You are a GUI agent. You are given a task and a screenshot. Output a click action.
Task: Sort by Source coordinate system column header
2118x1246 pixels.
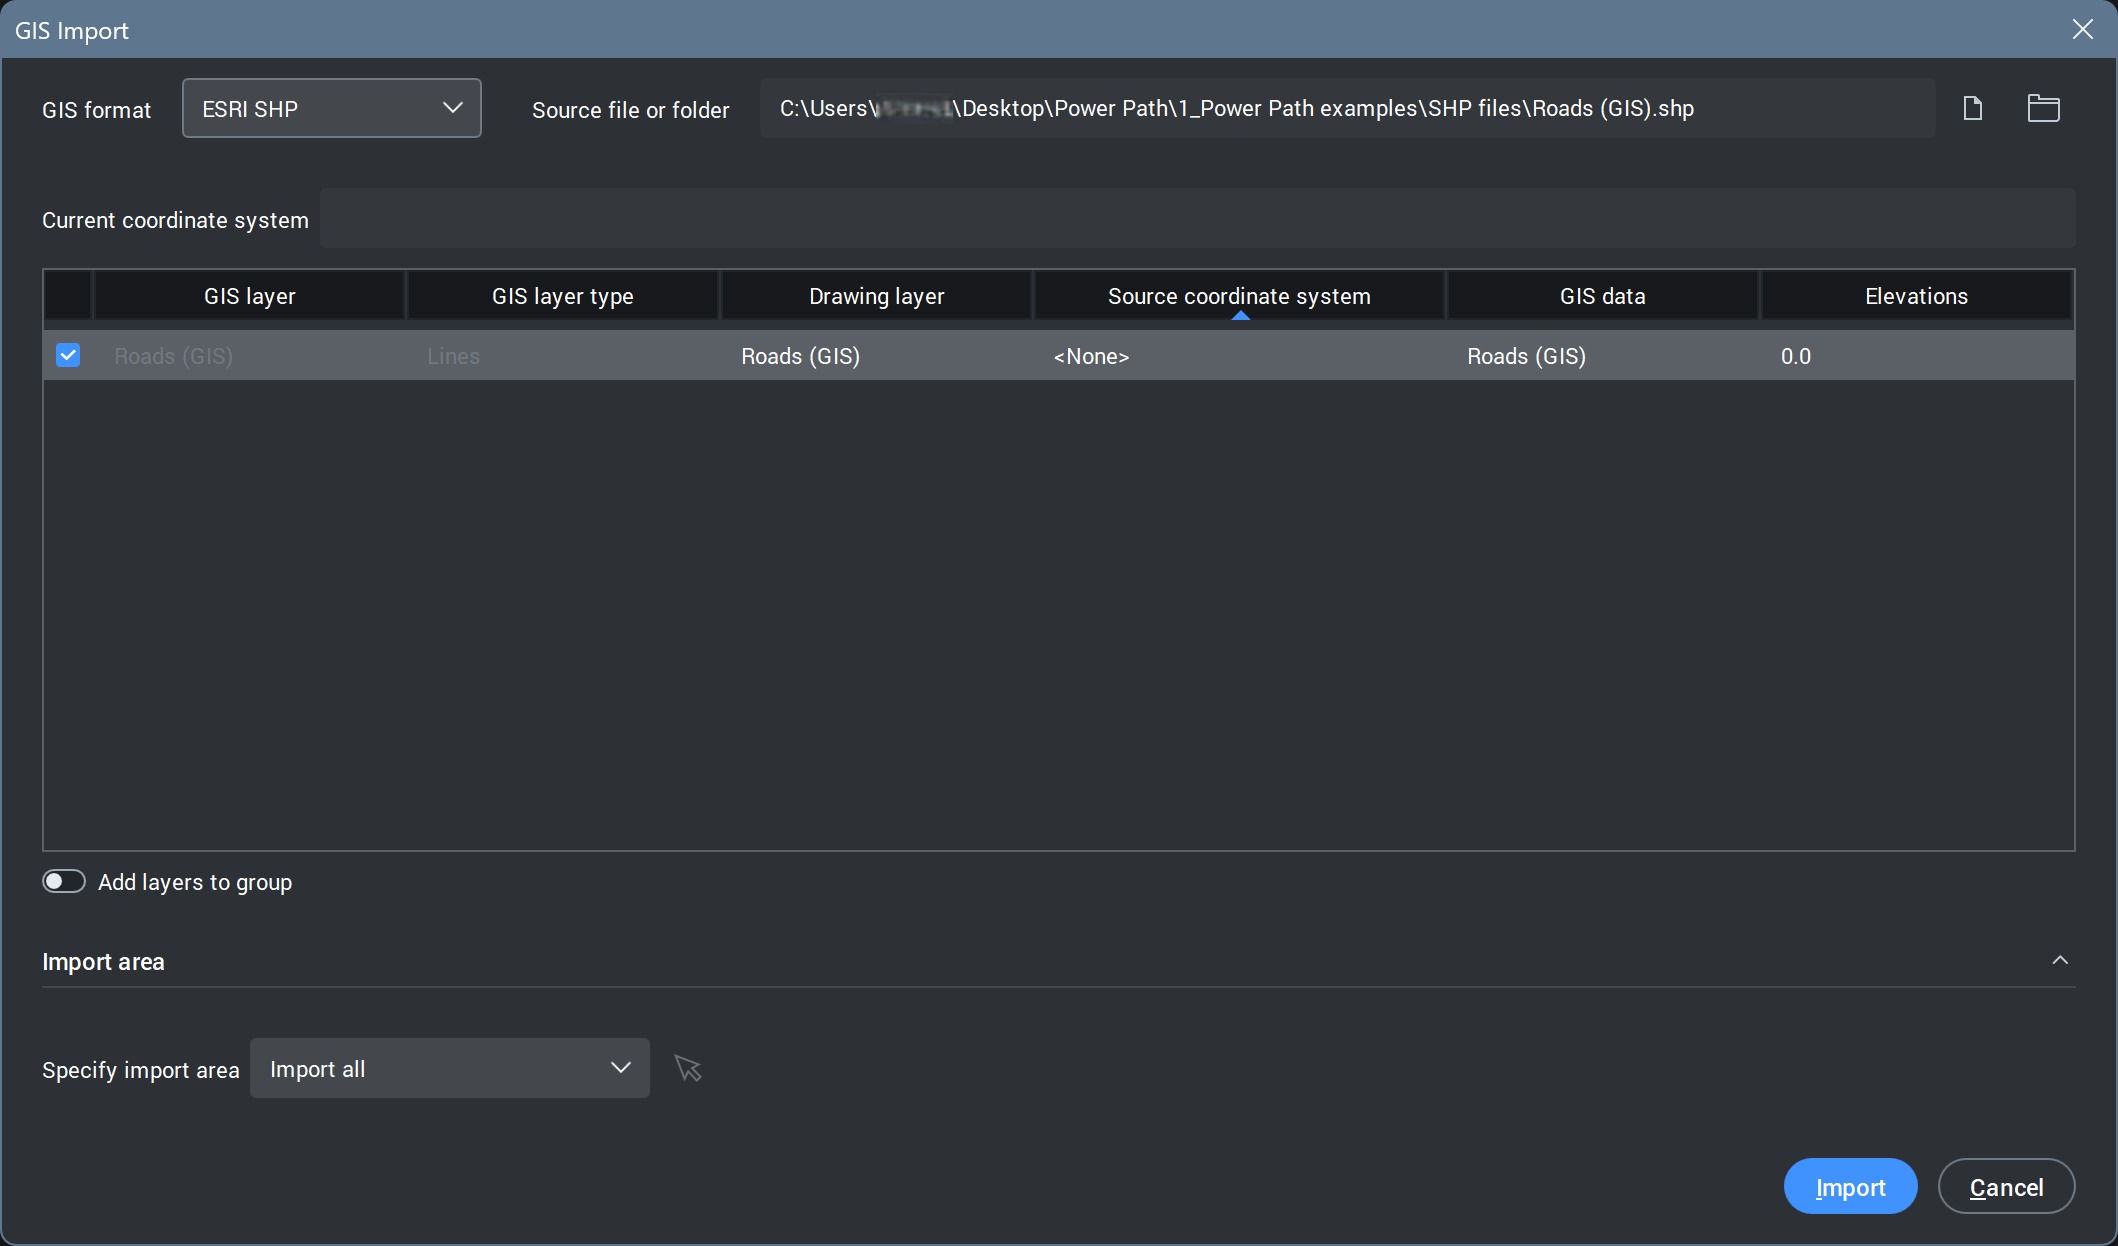point(1238,296)
